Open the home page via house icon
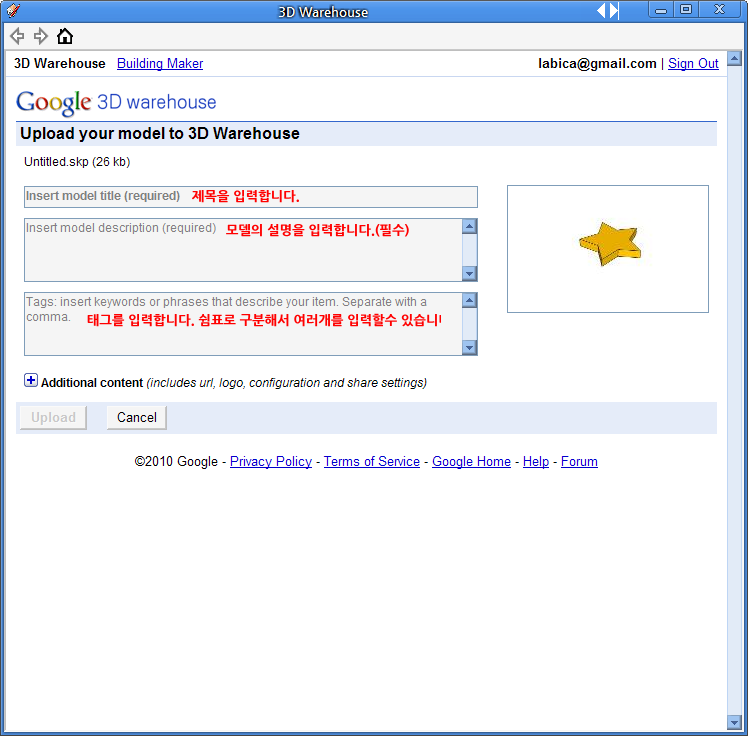 click(65, 36)
